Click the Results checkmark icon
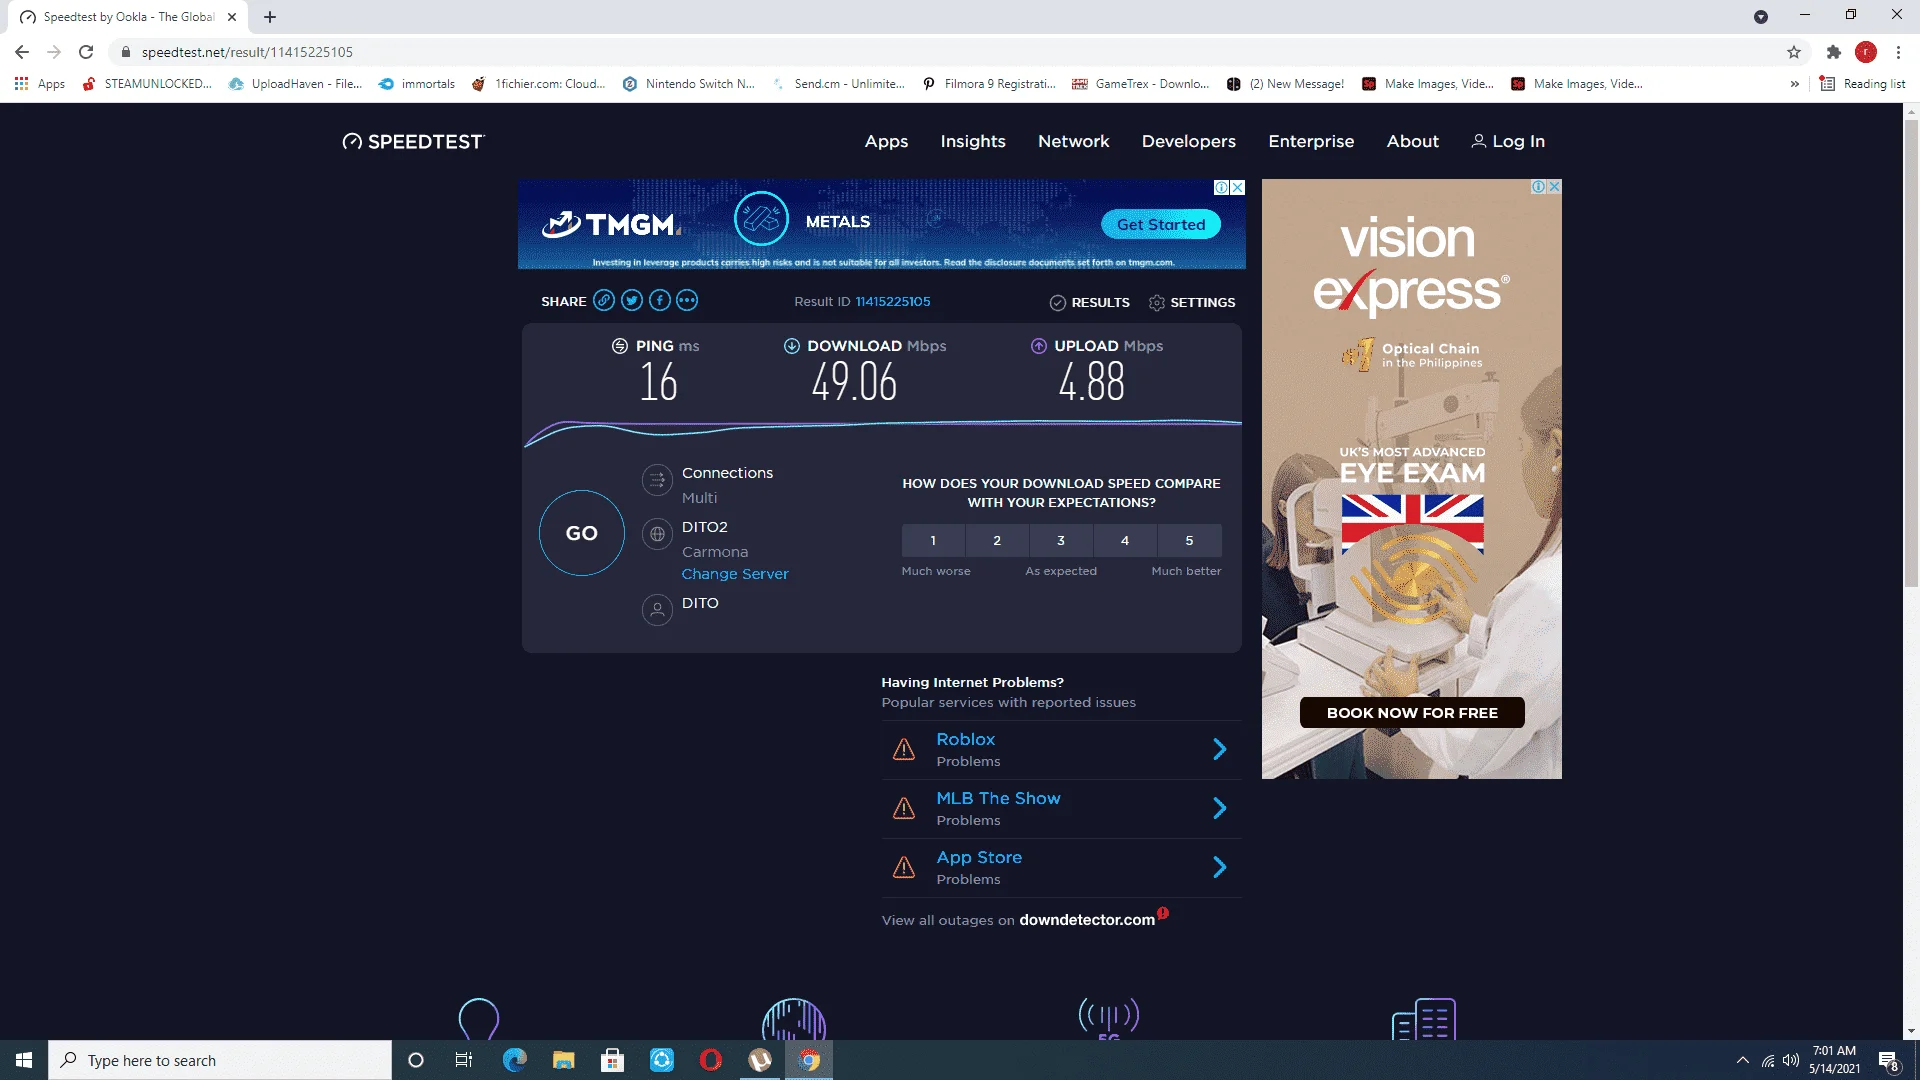Viewport: 1920px width, 1080px height. [x=1057, y=302]
